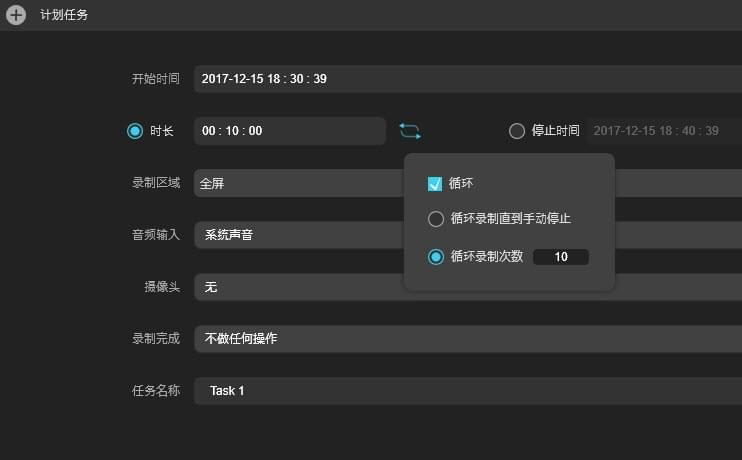Select the 时长 duration radio button

pos(135,131)
